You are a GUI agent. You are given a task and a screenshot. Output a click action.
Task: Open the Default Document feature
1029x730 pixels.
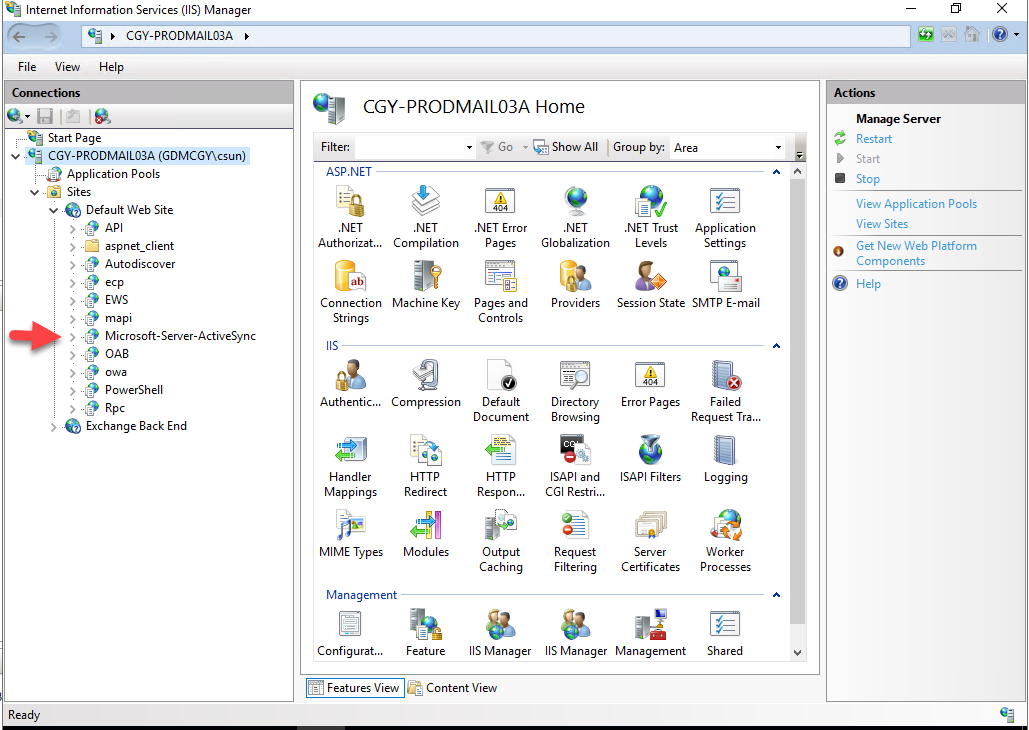pos(500,391)
